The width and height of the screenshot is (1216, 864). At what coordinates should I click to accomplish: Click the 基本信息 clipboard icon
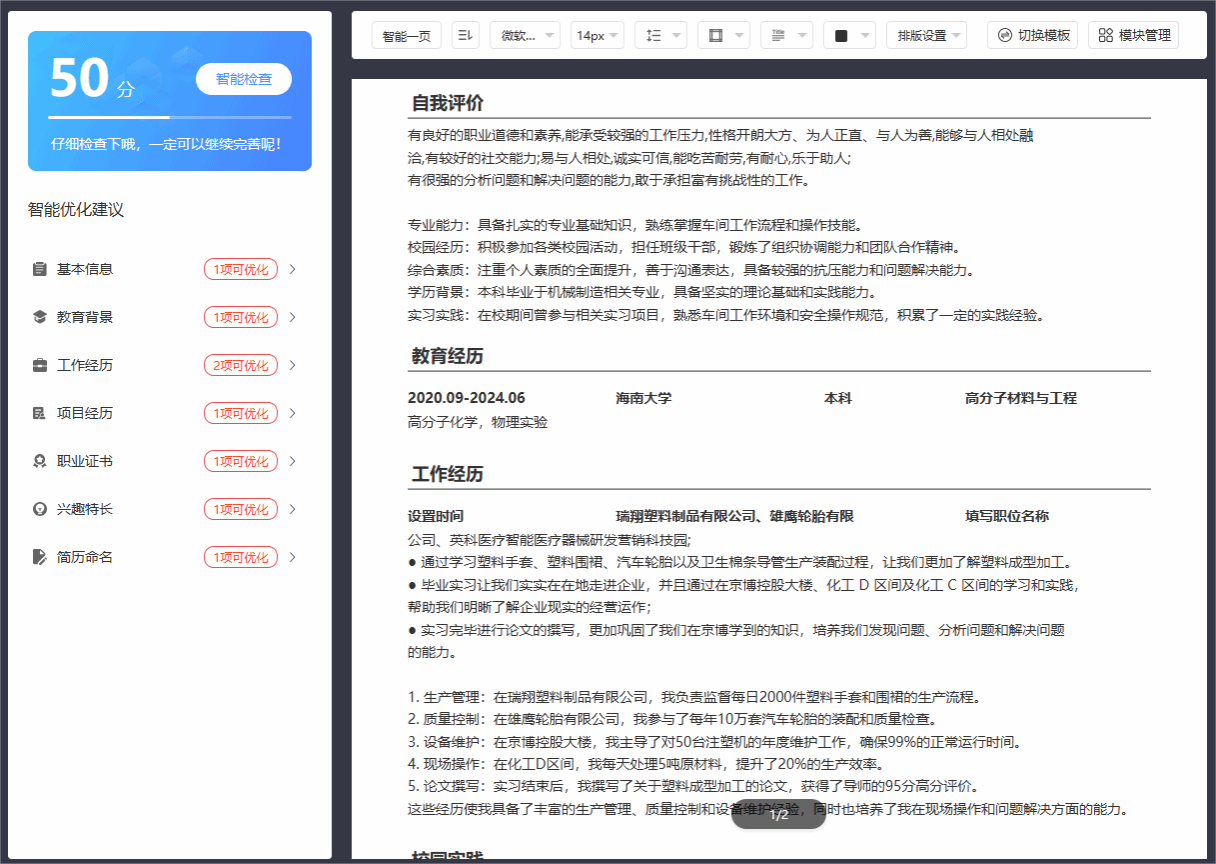pos(40,269)
